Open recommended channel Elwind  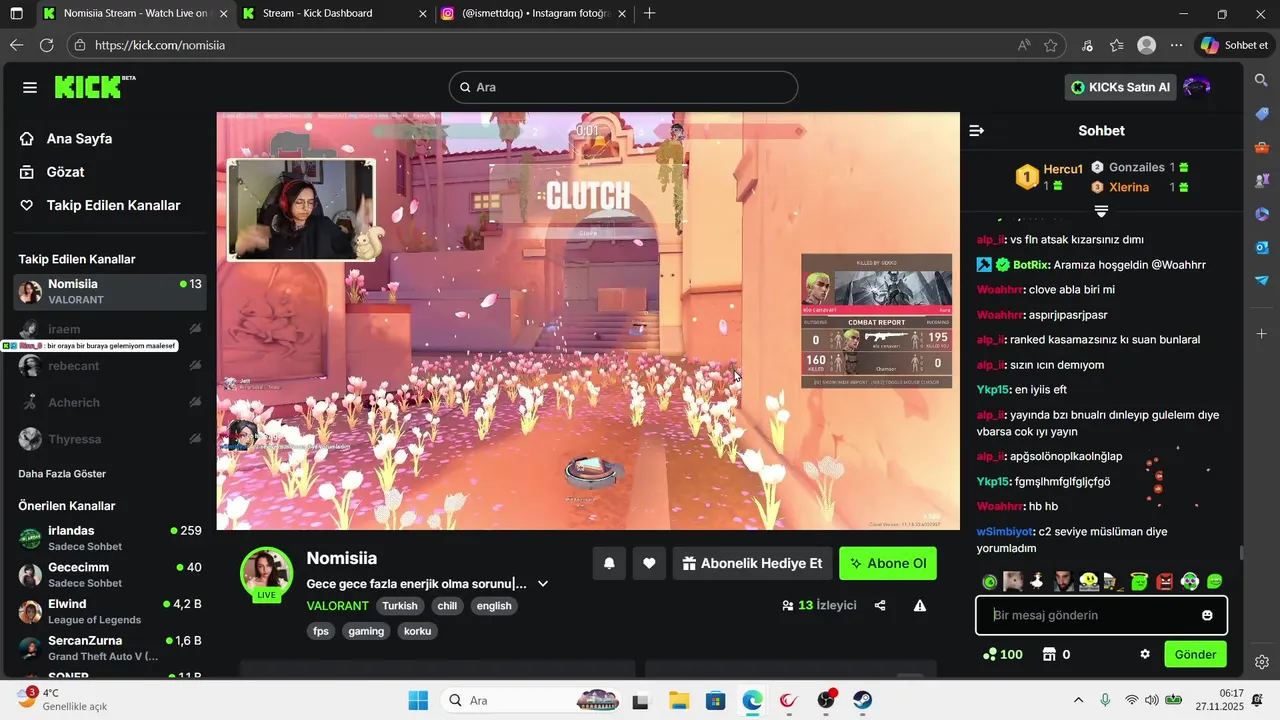tap(111, 611)
